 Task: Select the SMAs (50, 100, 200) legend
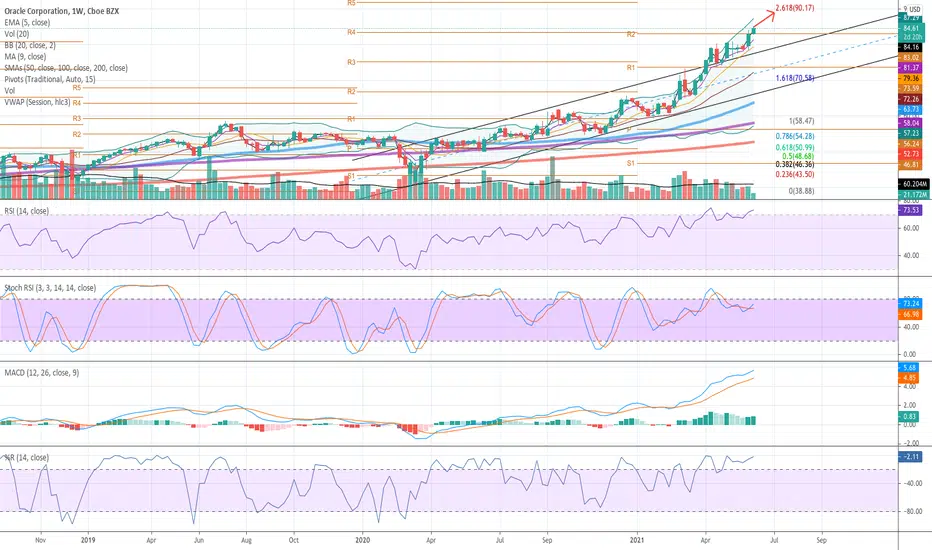coord(66,68)
